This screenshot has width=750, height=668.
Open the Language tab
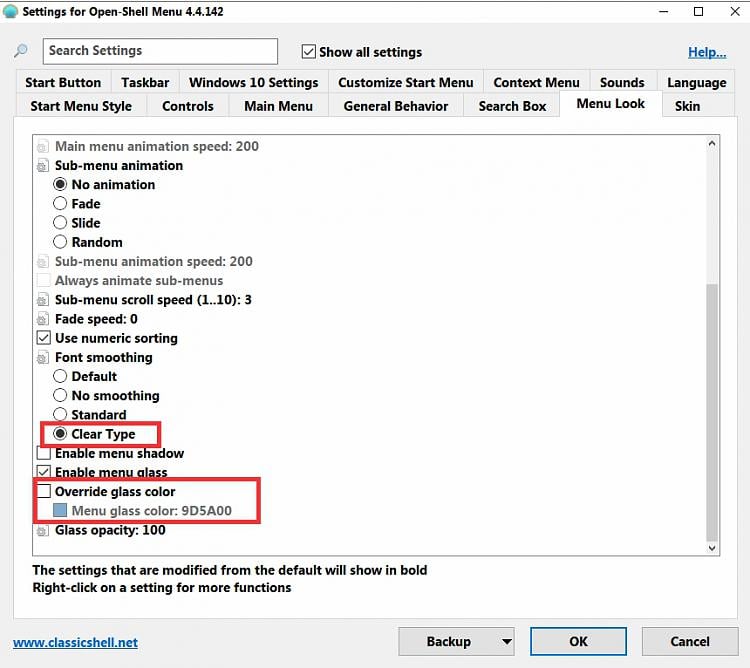pyautogui.click(x=696, y=82)
